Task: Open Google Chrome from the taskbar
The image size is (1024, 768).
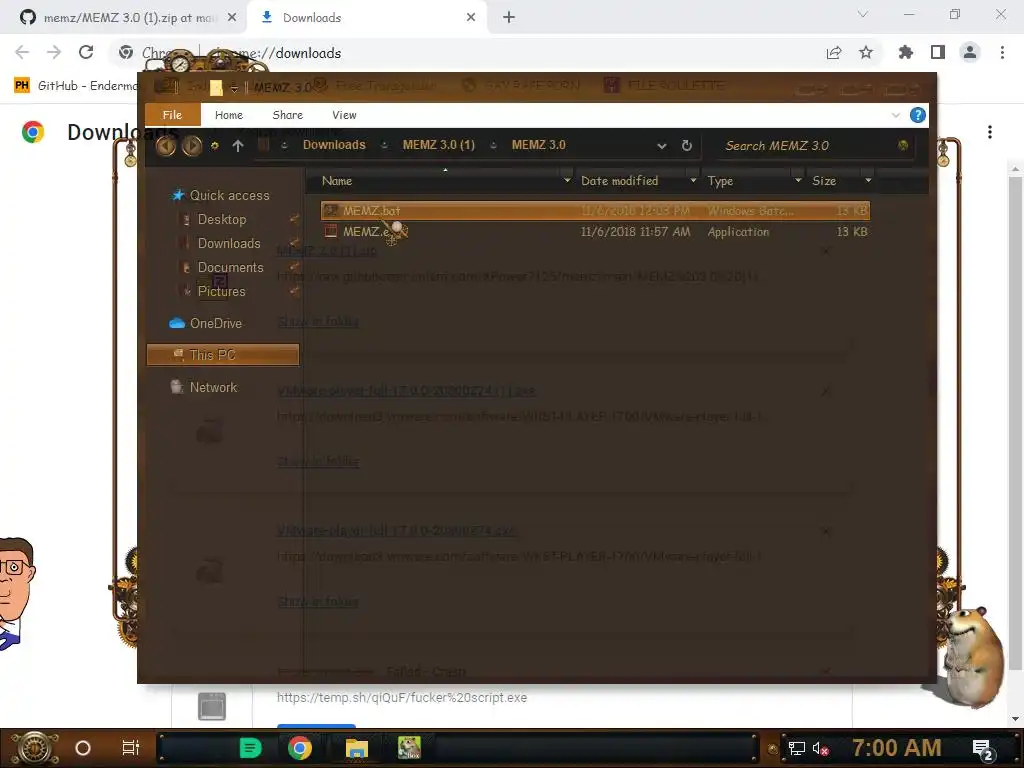Action: pyautogui.click(x=300, y=748)
